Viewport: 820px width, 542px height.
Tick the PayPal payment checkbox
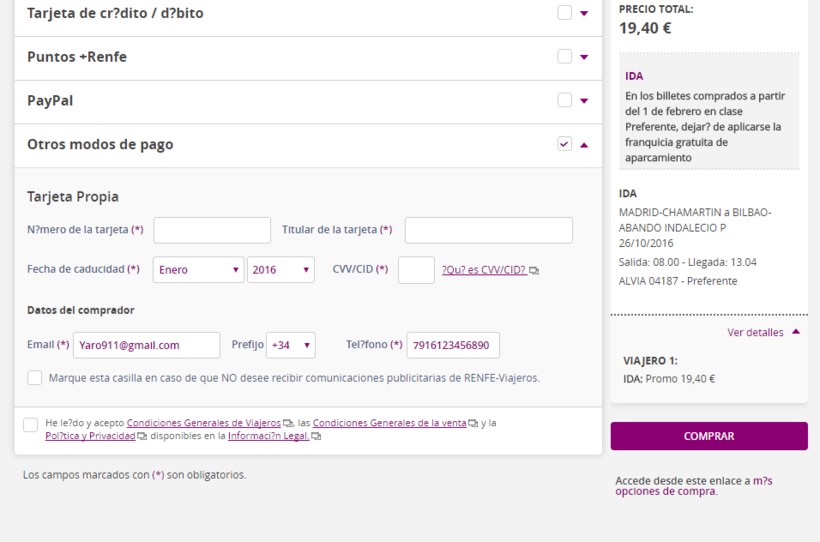pos(564,100)
